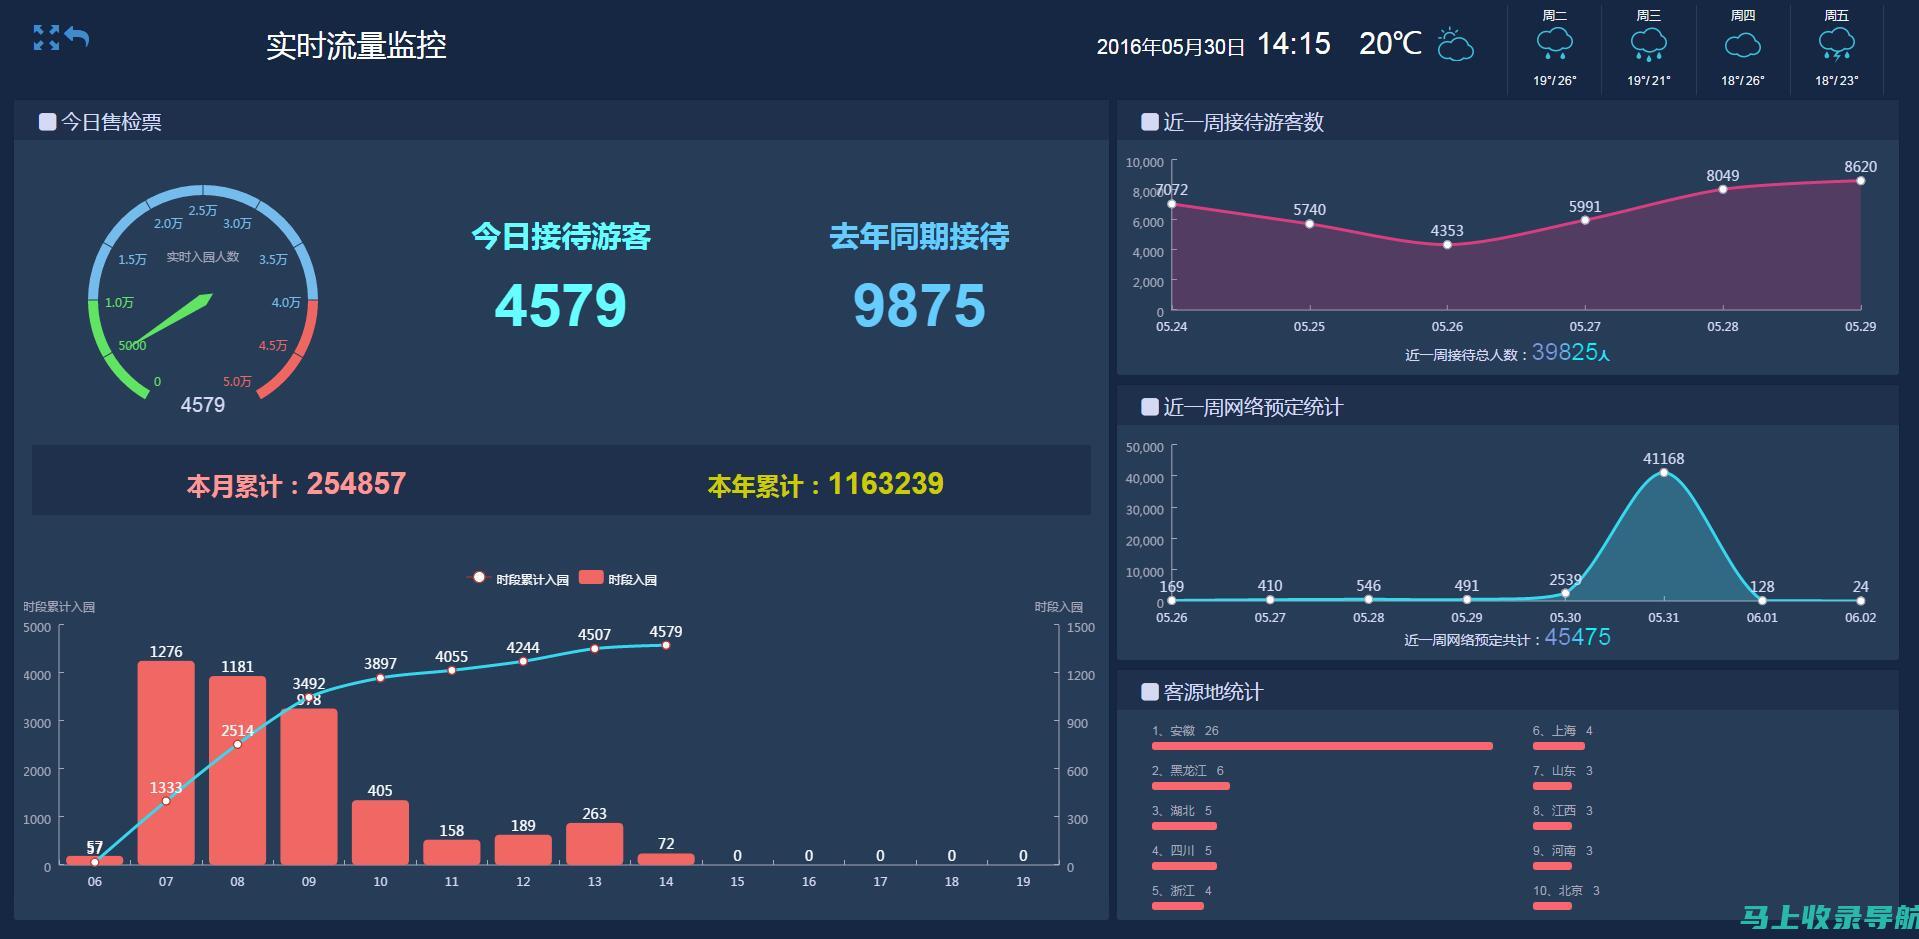Screen dimensions: 1919x939
Task: Click the 06.01 booking point labeled 128
Action: pos(1762,601)
